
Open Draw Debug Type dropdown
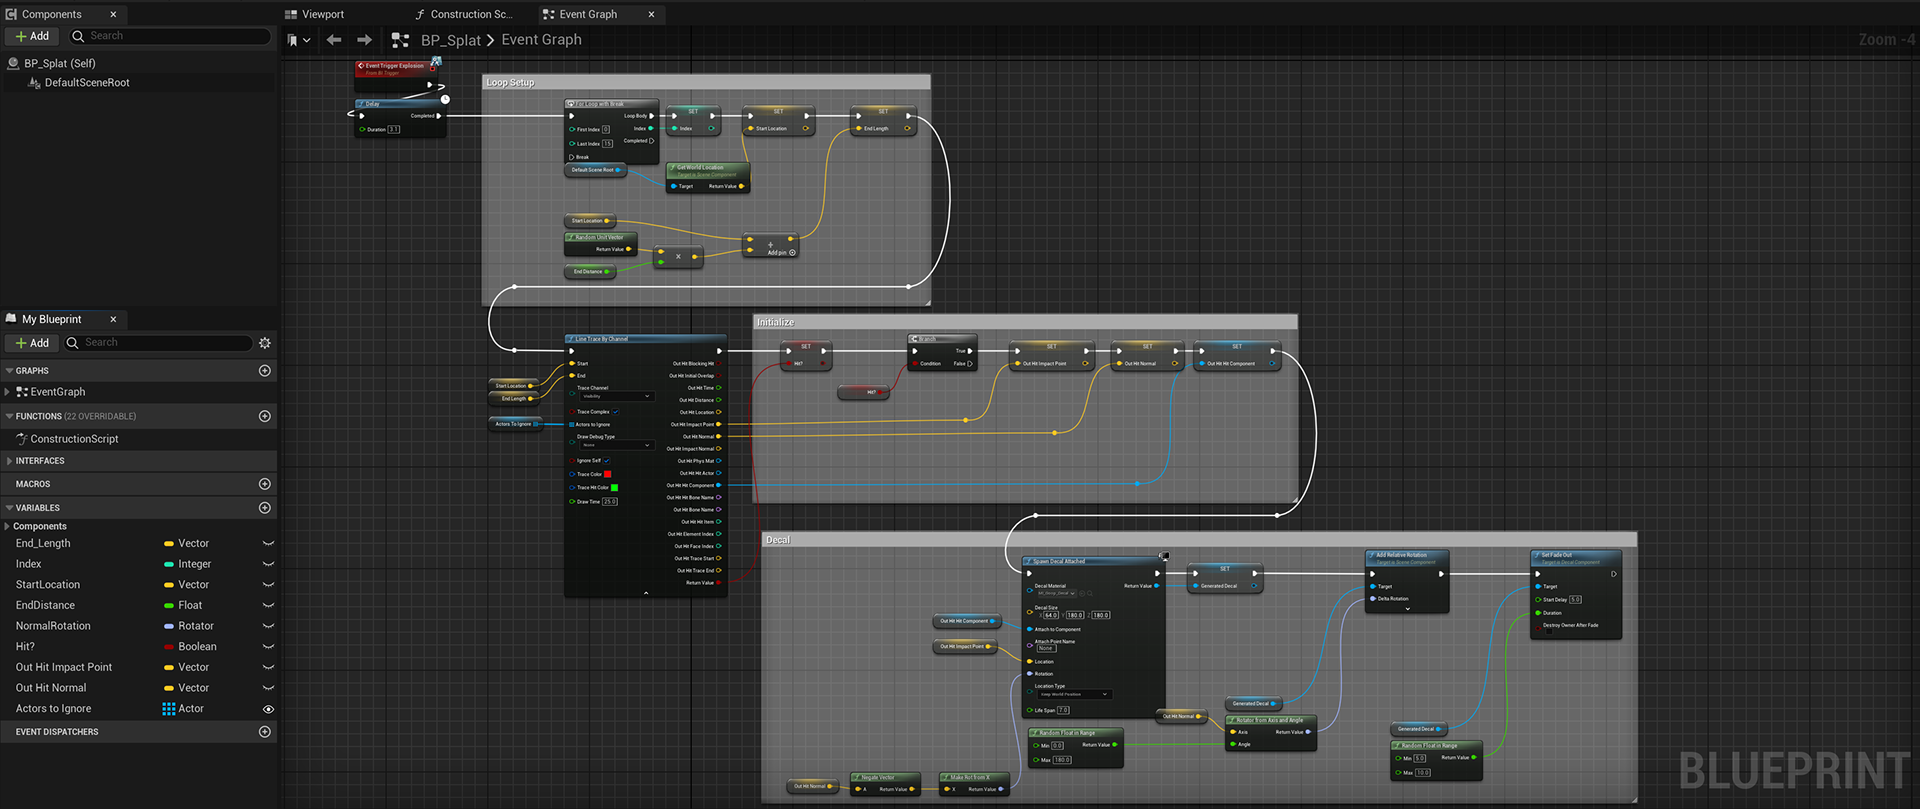click(615, 445)
